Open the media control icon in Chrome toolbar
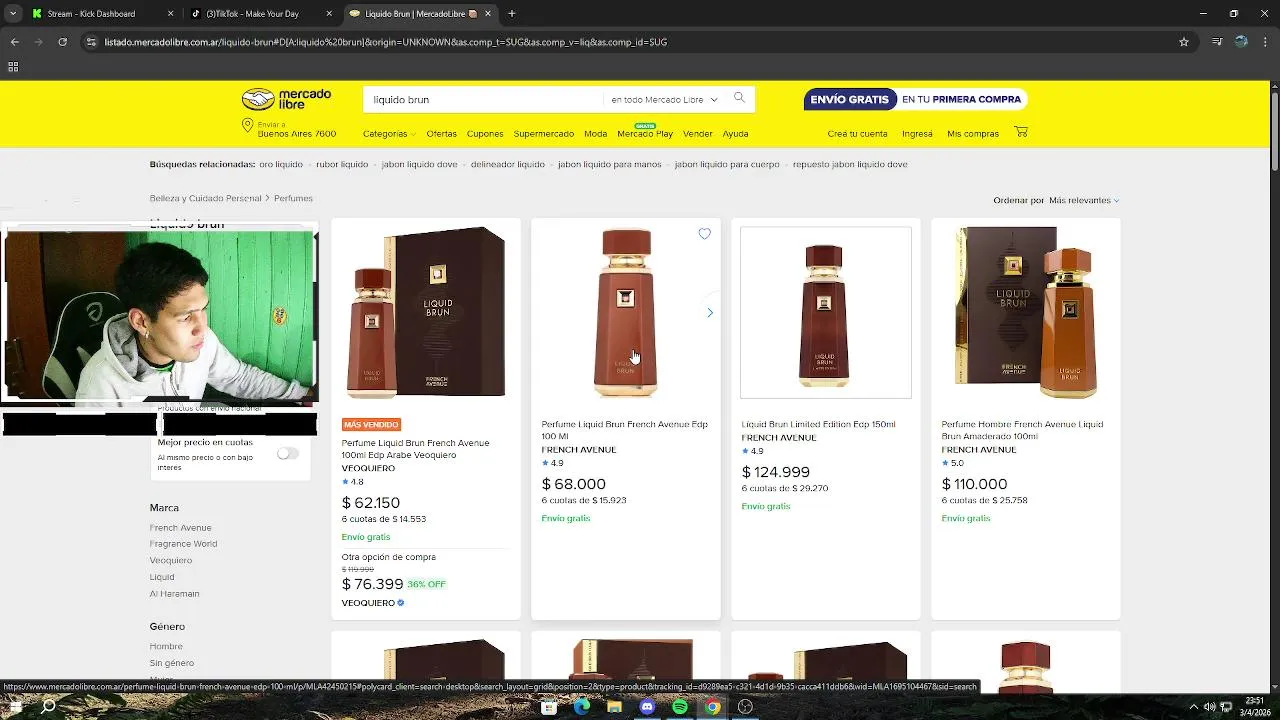This screenshot has width=1280, height=720. tap(1217, 42)
